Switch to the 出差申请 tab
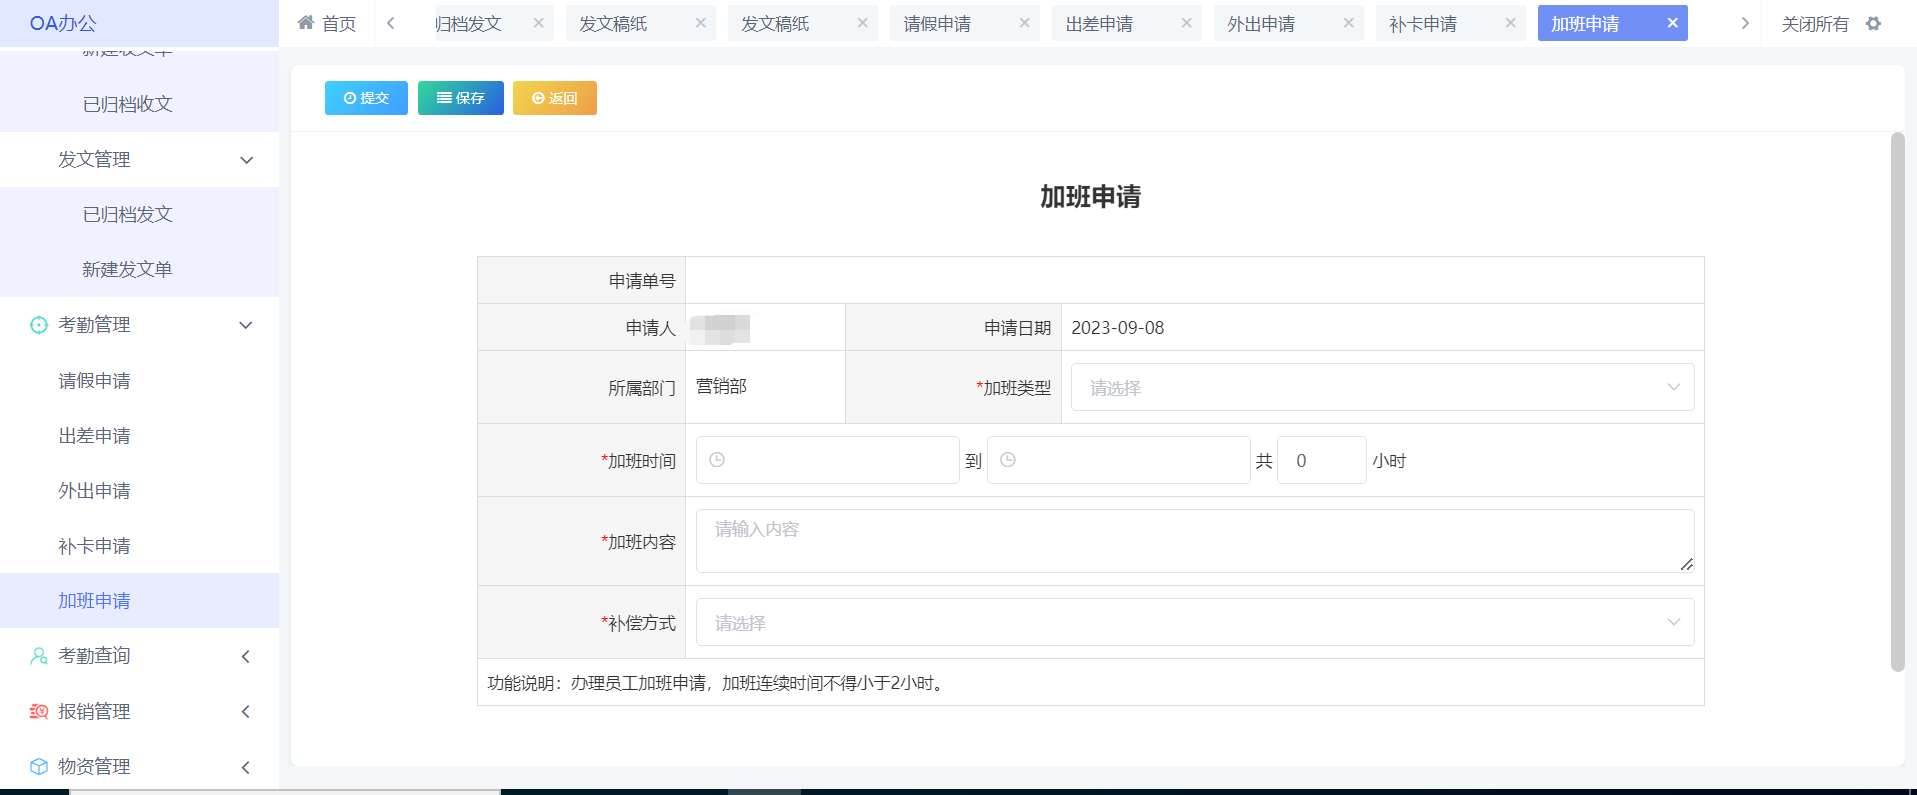The height and width of the screenshot is (795, 1917). [1099, 24]
